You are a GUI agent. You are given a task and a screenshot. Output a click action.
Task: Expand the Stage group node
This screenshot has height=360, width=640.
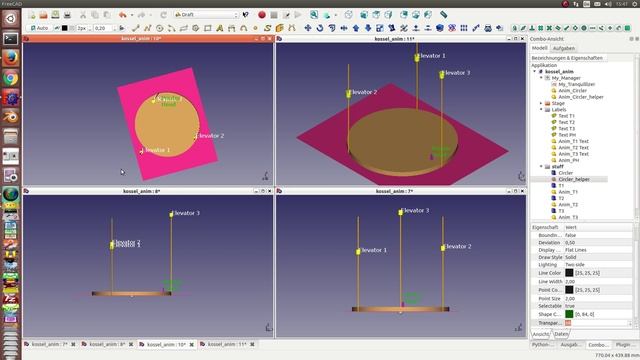[541, 103]
